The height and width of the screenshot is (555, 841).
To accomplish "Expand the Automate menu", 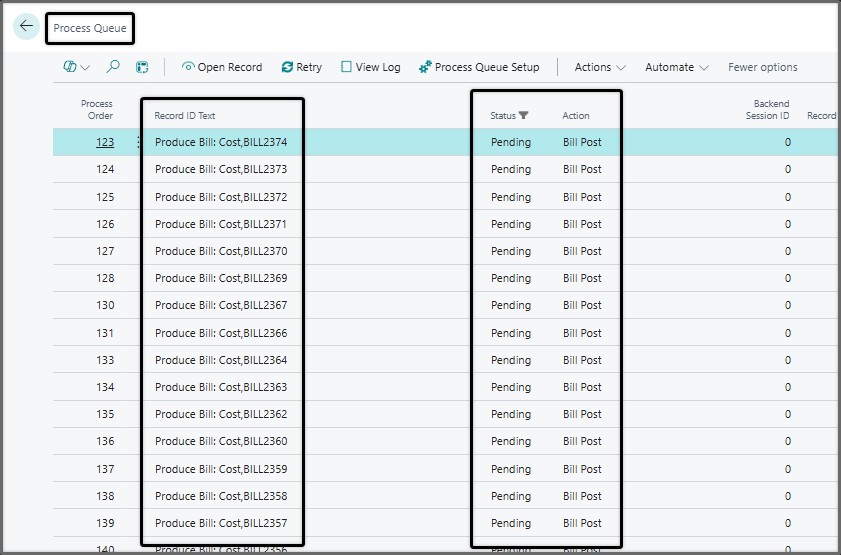I will click(676, 67).
